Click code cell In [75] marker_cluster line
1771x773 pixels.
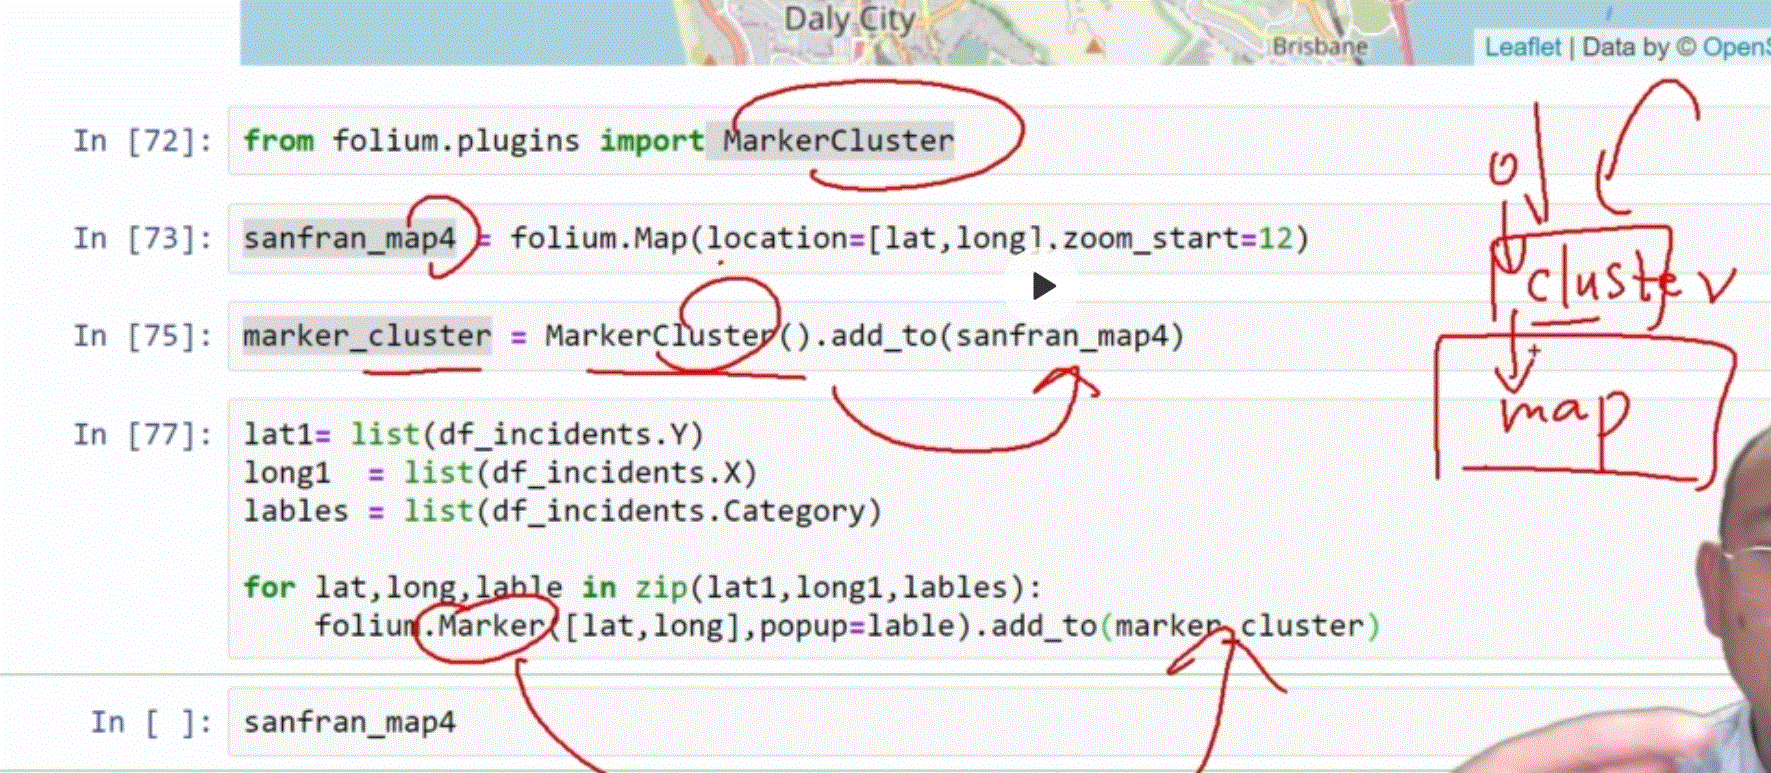click(714, 336)
